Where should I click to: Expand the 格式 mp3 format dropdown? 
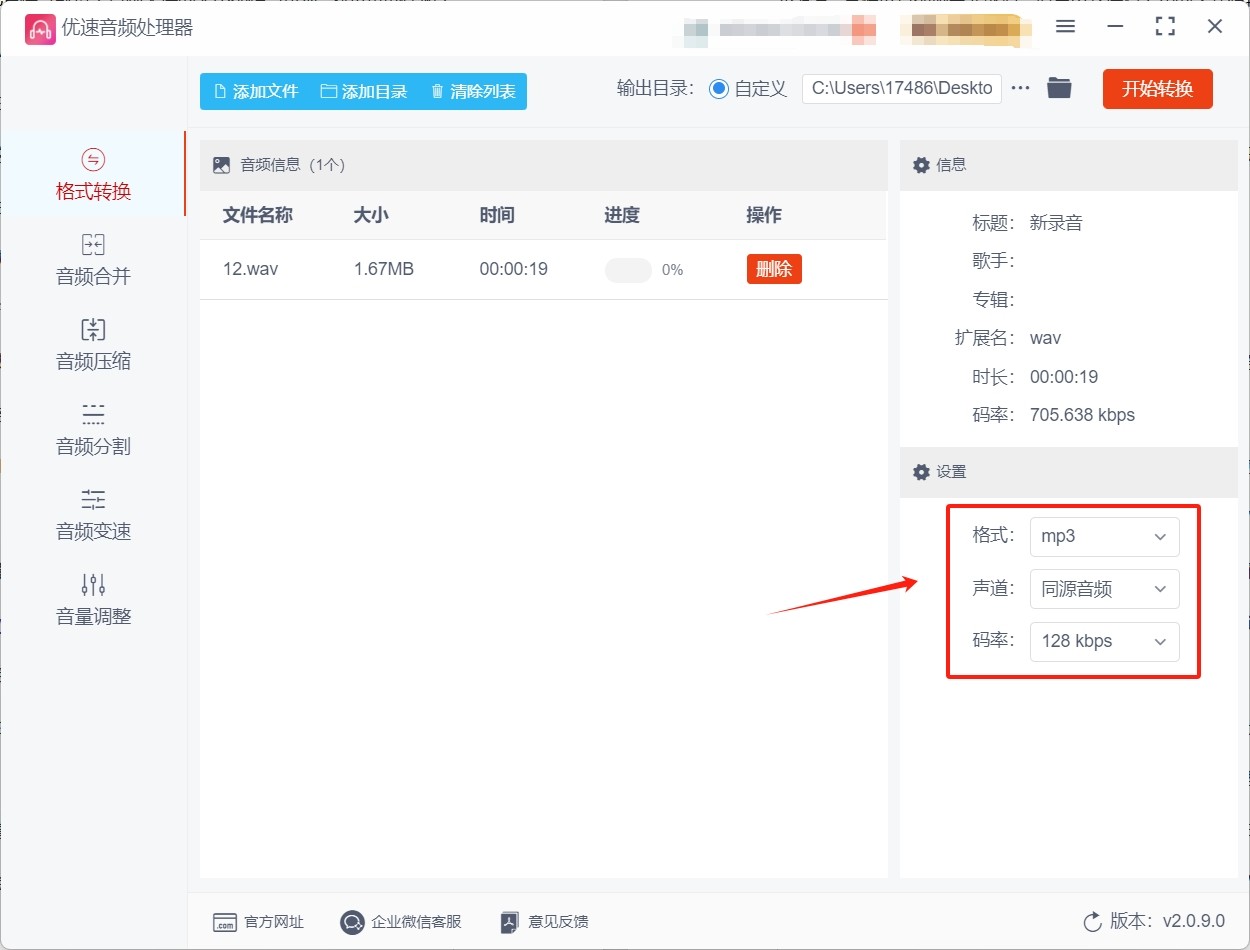point(1104,536)
